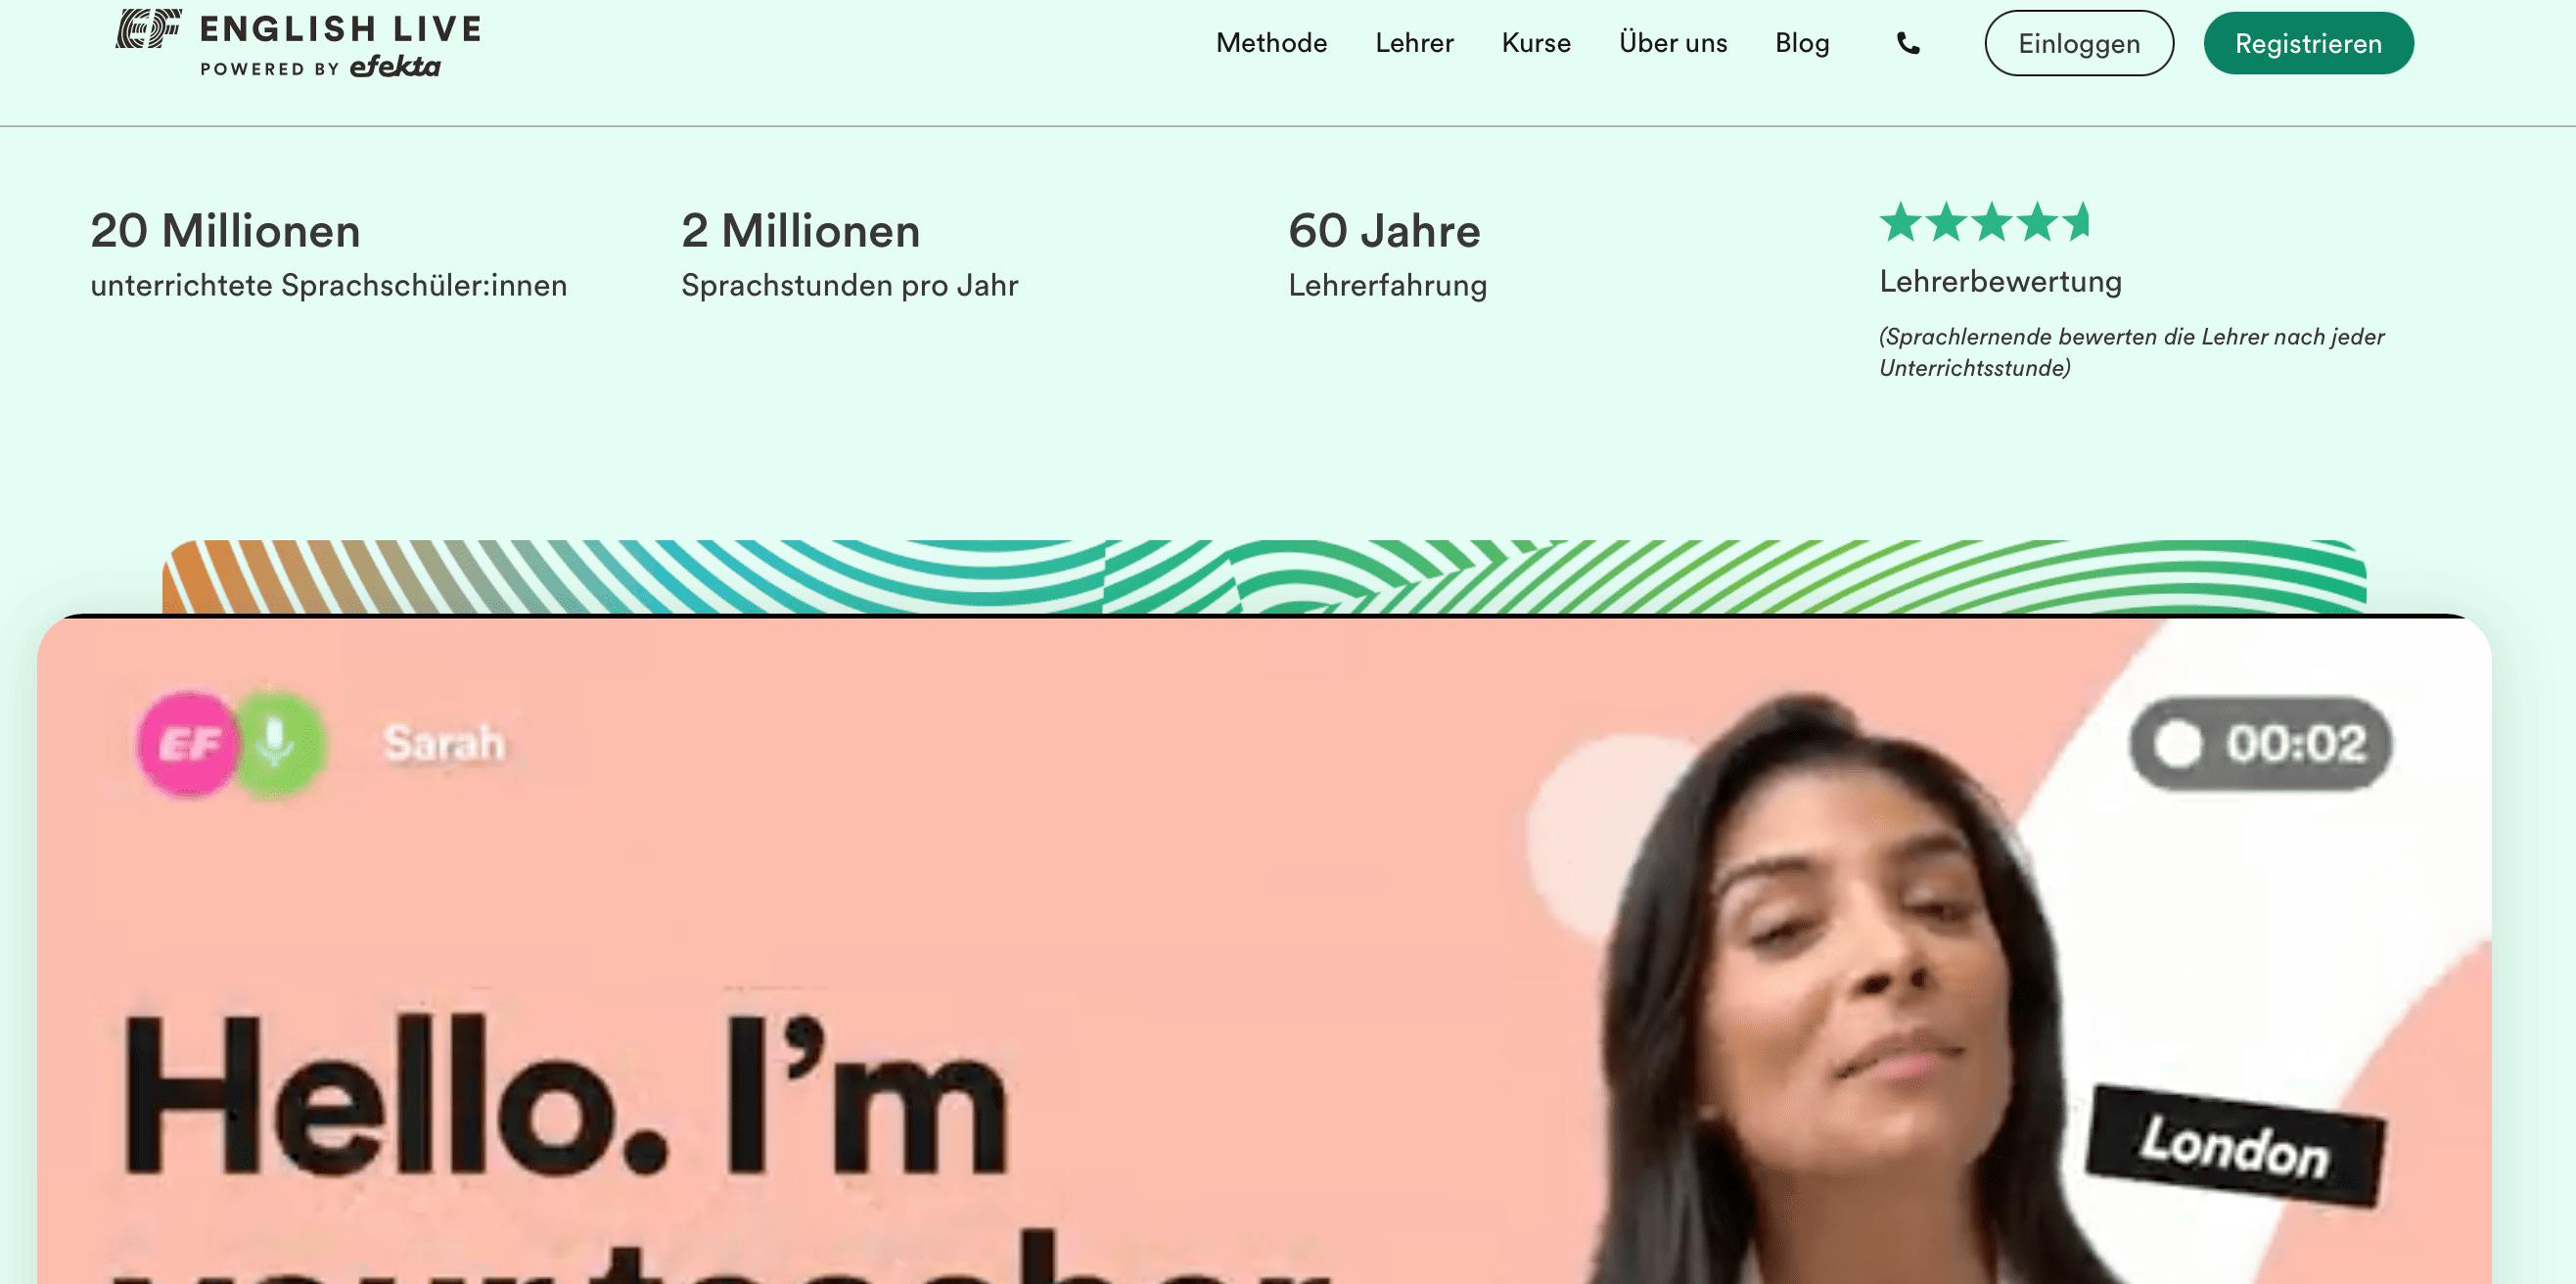Open the Über uns page
The width and height of the screenshot is (2576, 1284).
(1673, 43)
